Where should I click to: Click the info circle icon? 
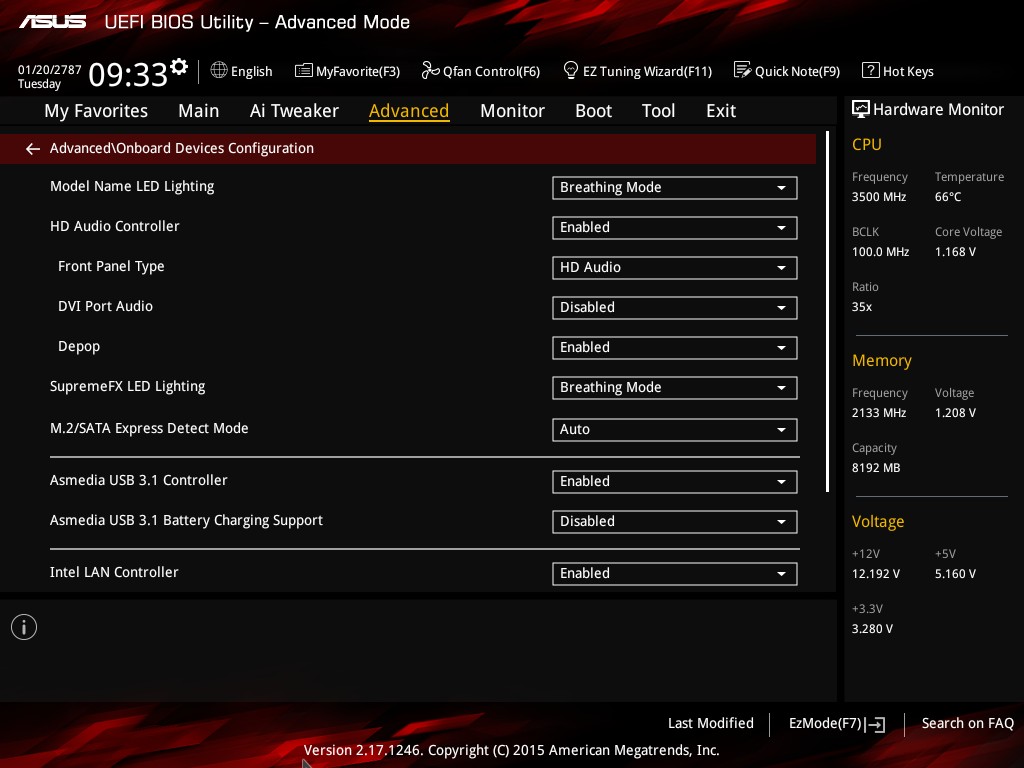pyautogui.click(x=24, y=627)
